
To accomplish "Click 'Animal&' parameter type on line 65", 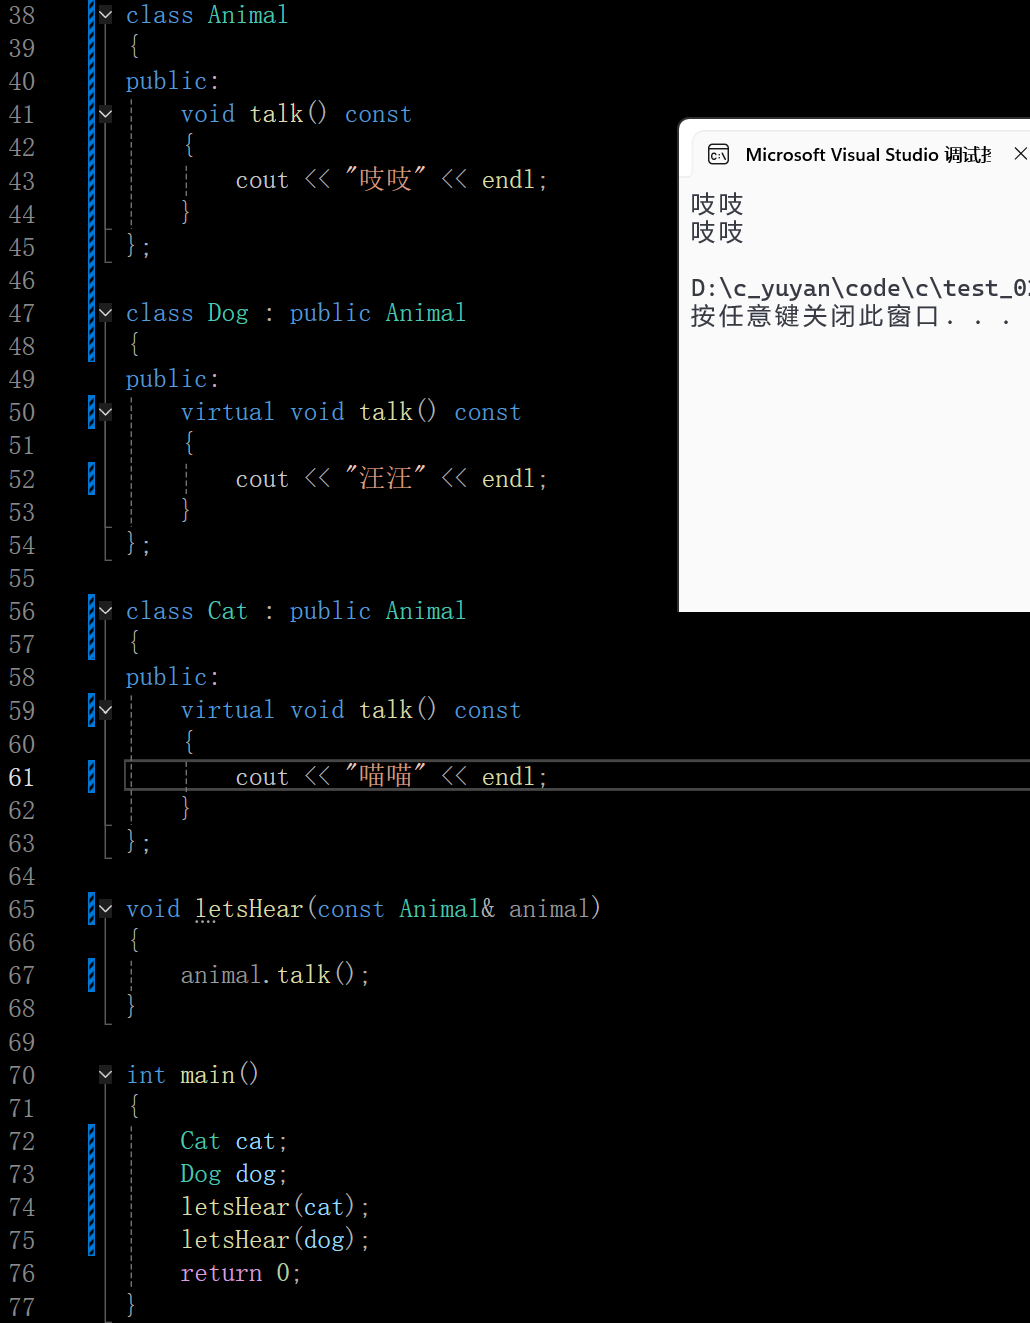I will pos(447,909).
